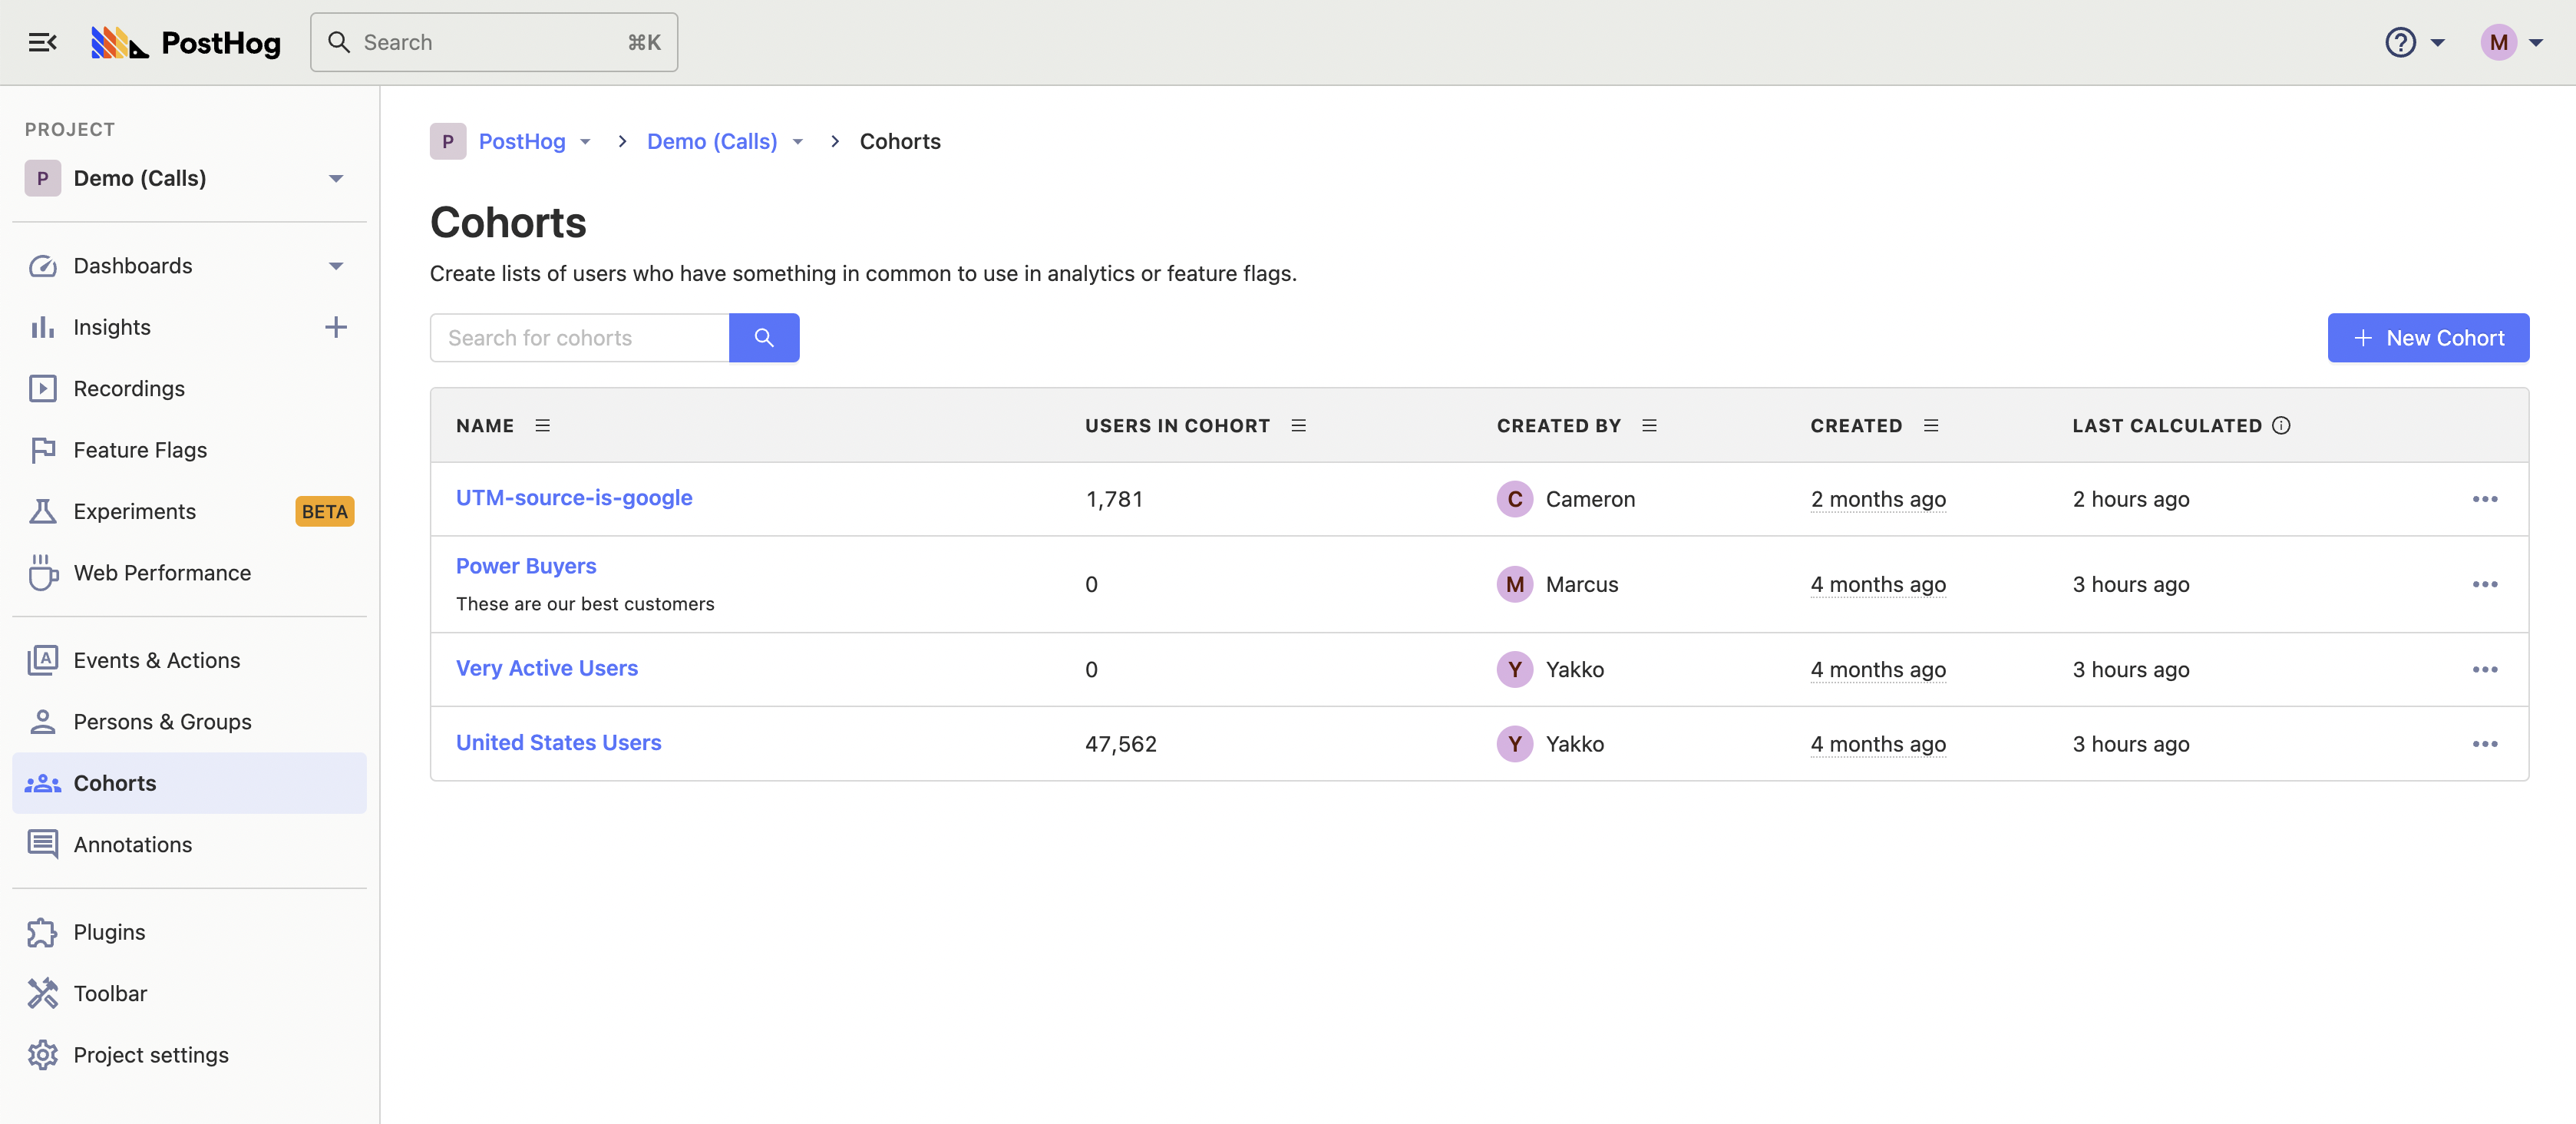Image resolution: width=2576 pixels, height=1124 pixels.
Task: Collapse the sidebar using the menu icon
Action: click(42, 42)
